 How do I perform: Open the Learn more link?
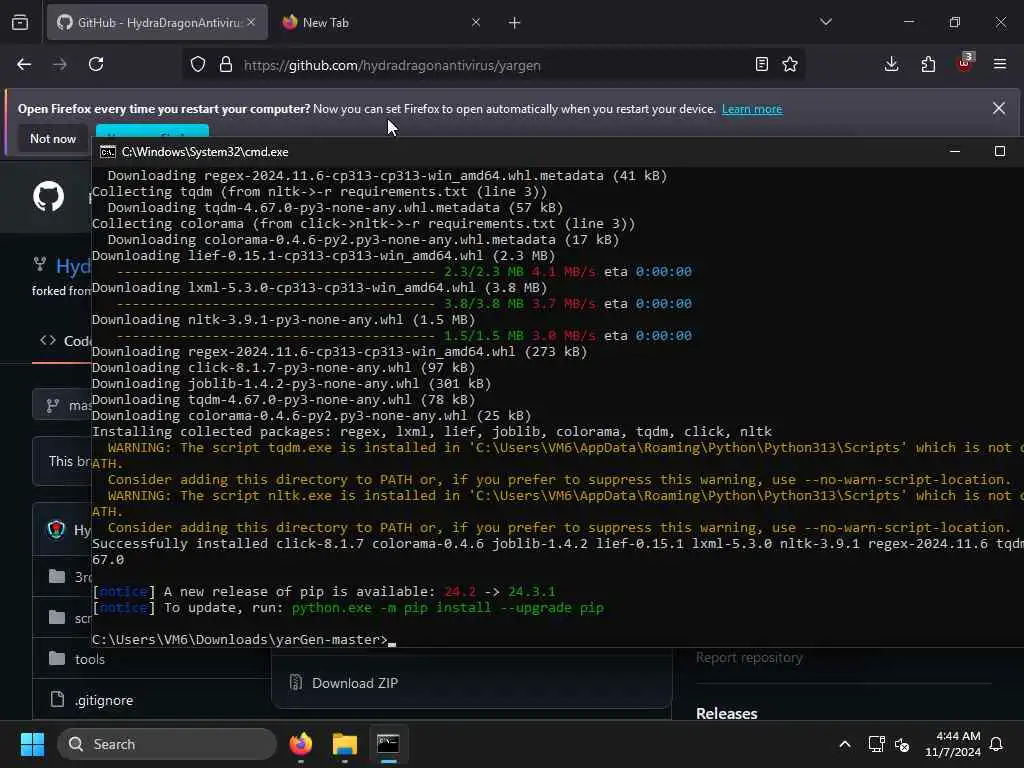(752, 109)
